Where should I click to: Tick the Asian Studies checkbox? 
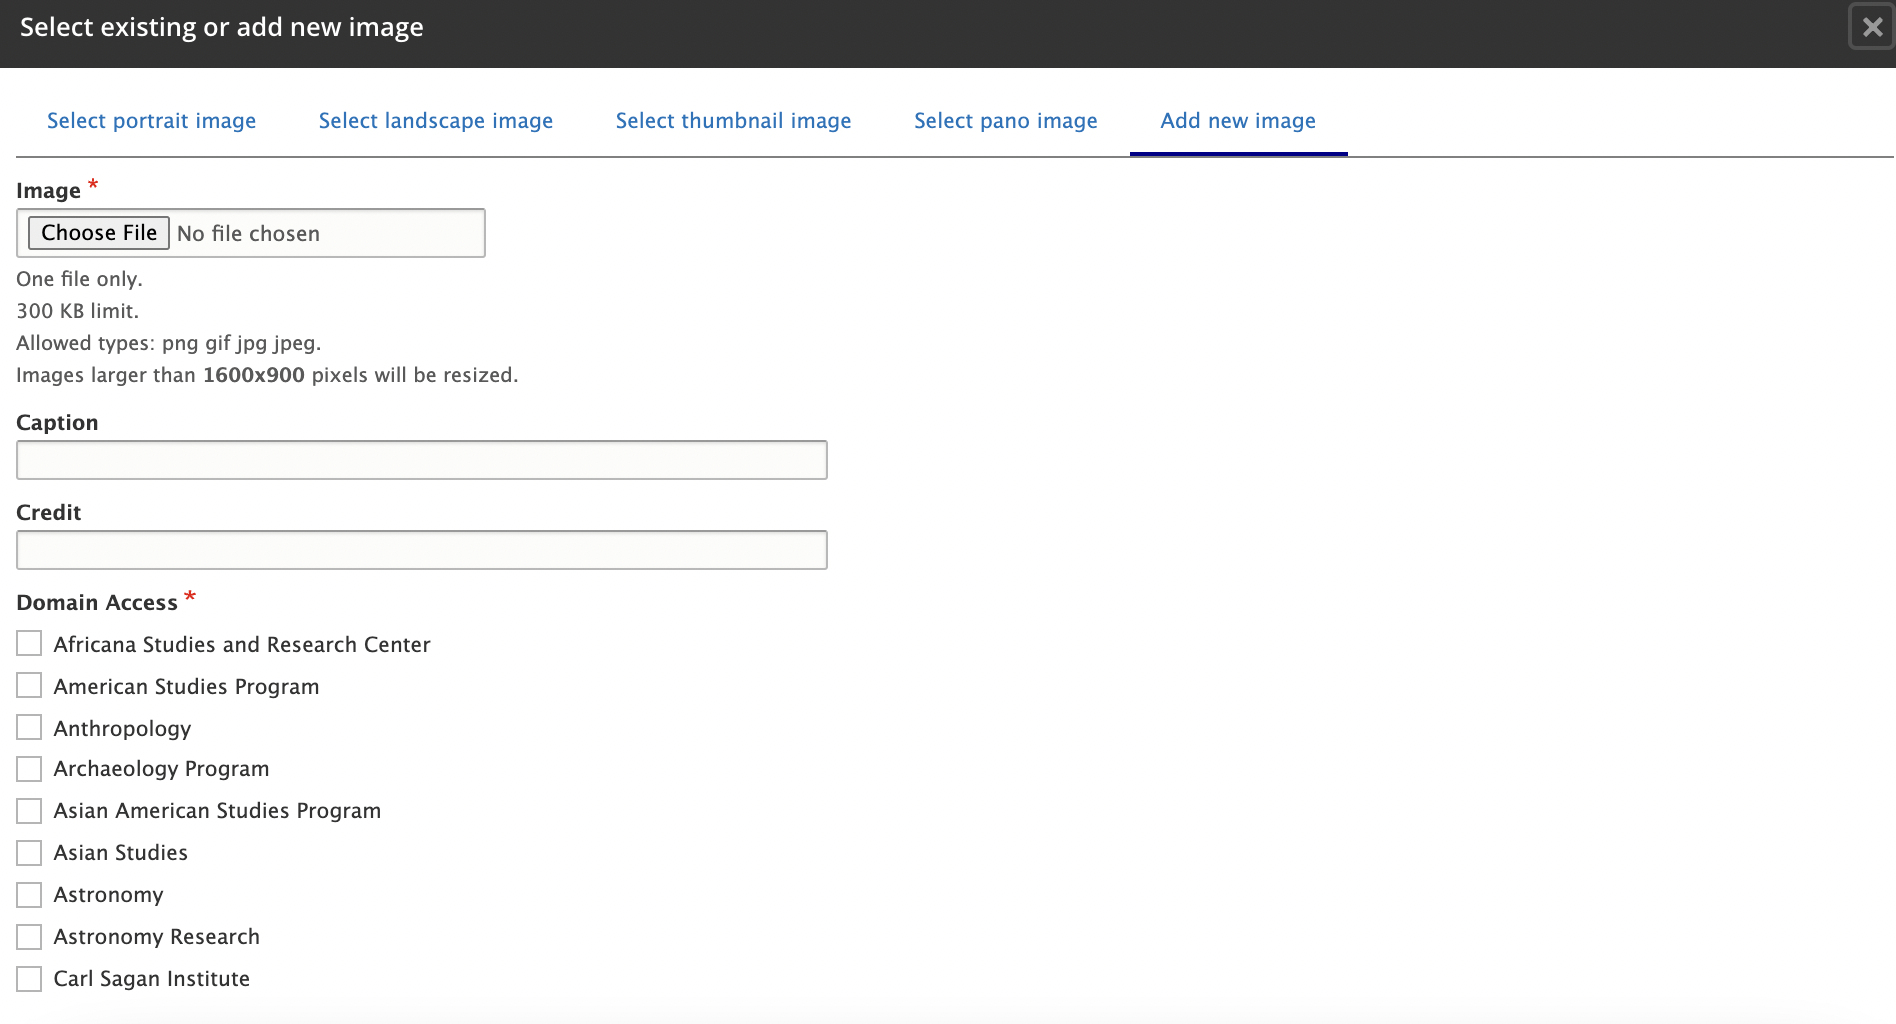29,853
